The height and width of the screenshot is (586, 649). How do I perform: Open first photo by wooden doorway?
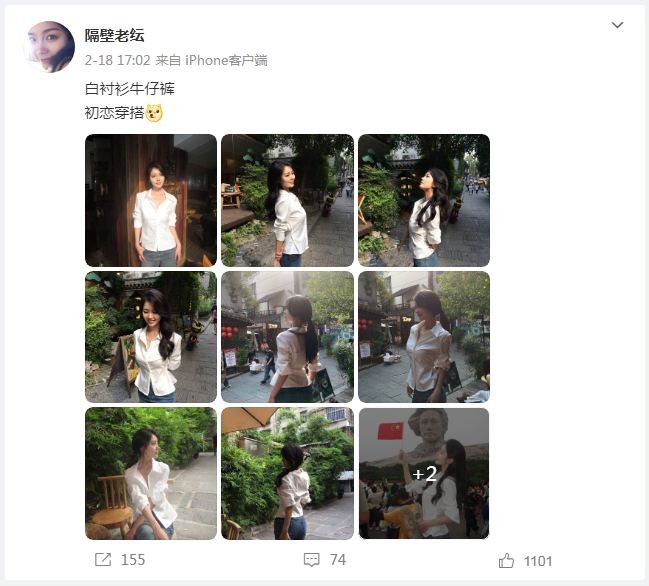[x=151, y=200]
